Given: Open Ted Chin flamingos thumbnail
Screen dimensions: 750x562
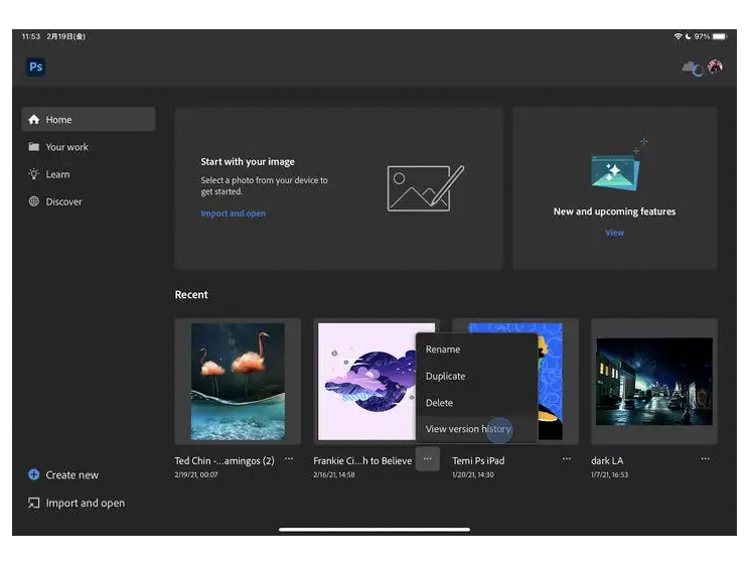Looking at the screenshot, I should click(x=238, y=381).
